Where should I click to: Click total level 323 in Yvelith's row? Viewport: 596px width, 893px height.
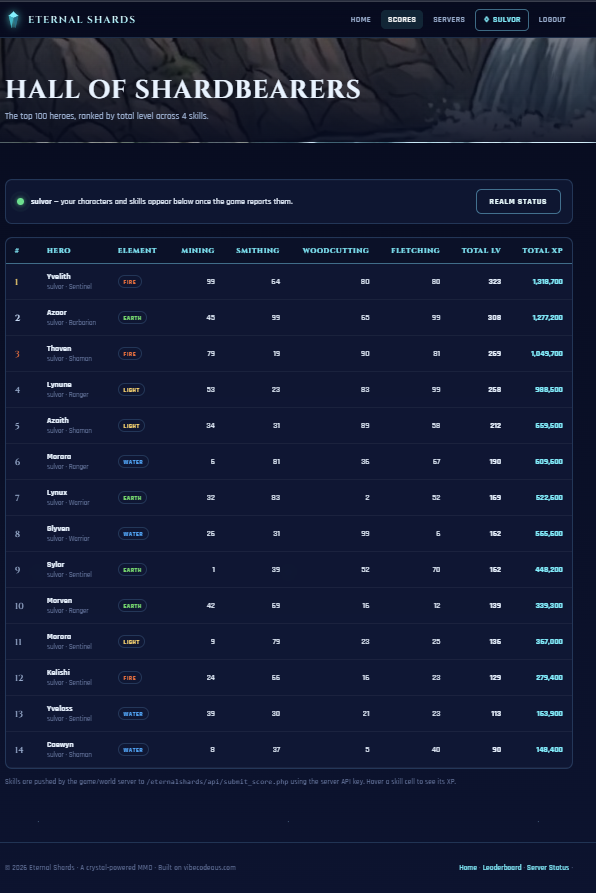[x=495, y=282]
